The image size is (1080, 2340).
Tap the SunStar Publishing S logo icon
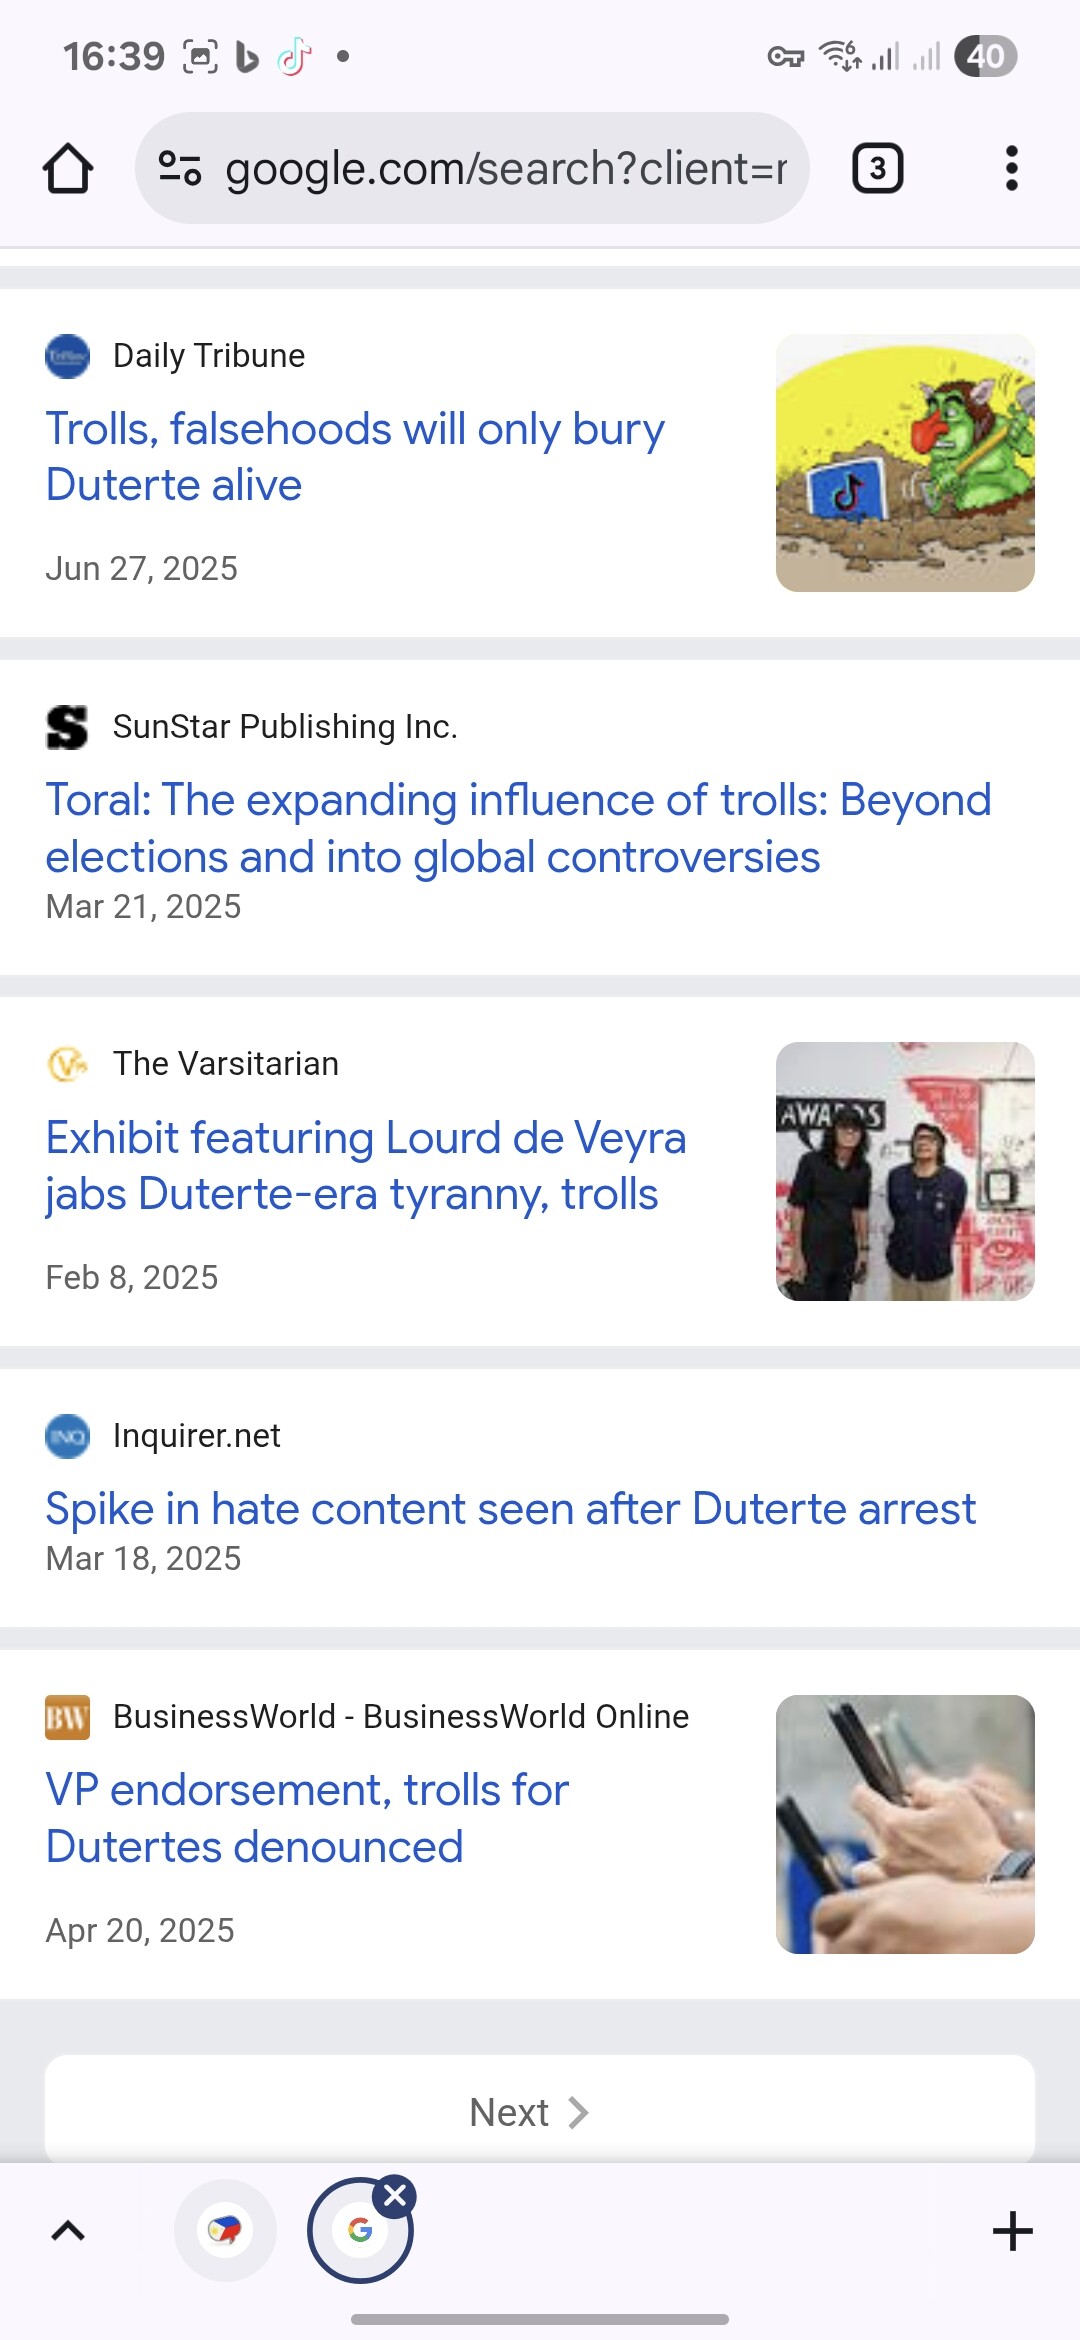pyautogui.click(x=67, y=727)
